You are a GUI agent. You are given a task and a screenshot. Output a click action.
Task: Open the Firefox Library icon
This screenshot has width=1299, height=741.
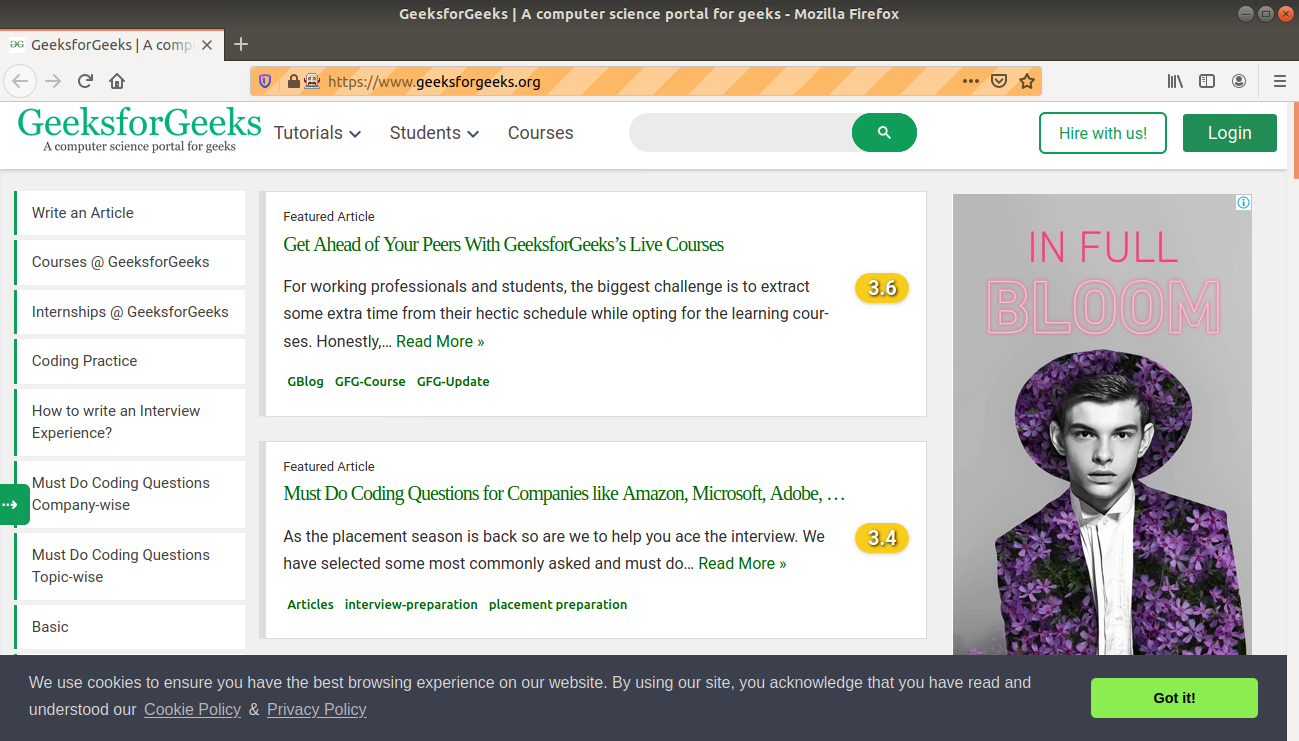click(x=1175, y=81)
